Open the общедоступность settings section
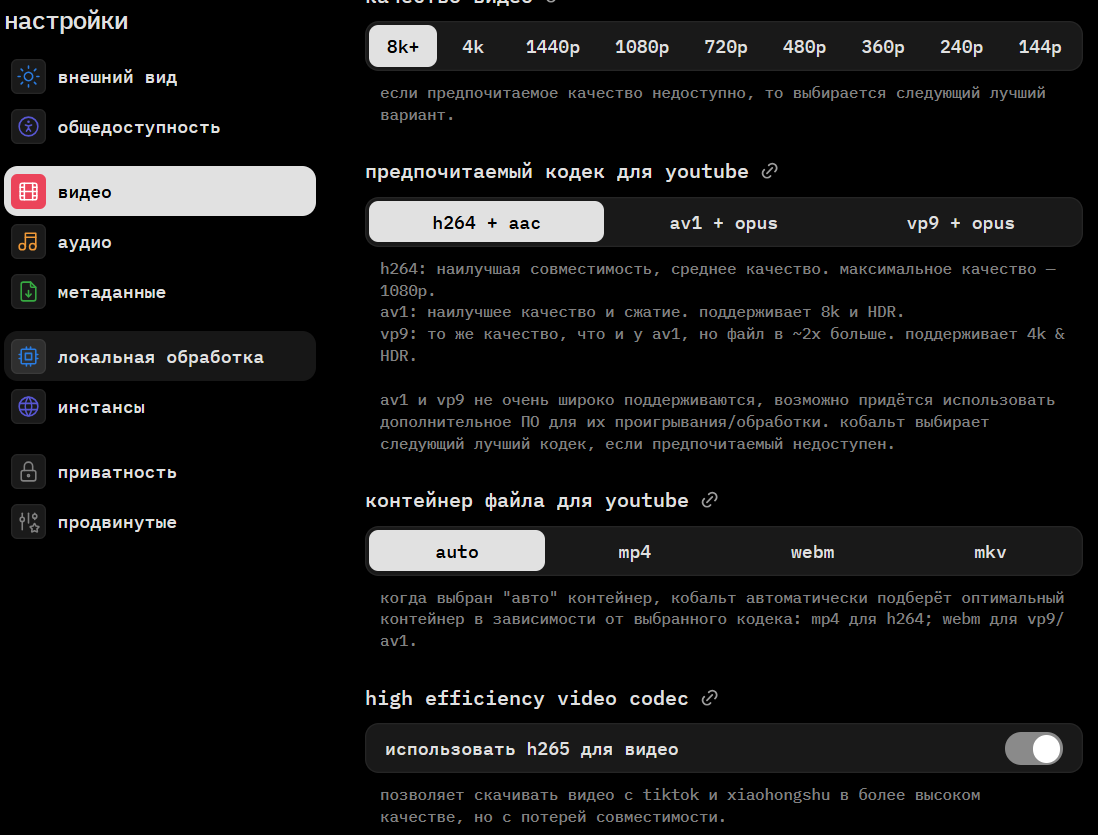This screenshot has height=835, width=1098. click(x=160, y=127)
